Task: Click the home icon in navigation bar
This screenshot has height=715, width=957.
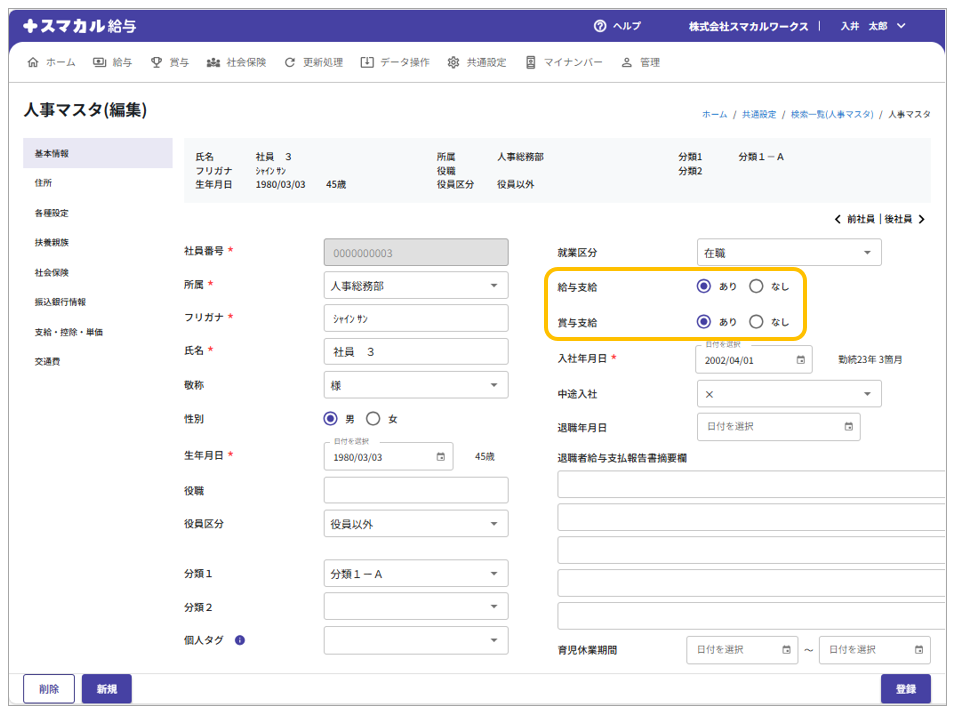Action: click(x=34, y=62)
